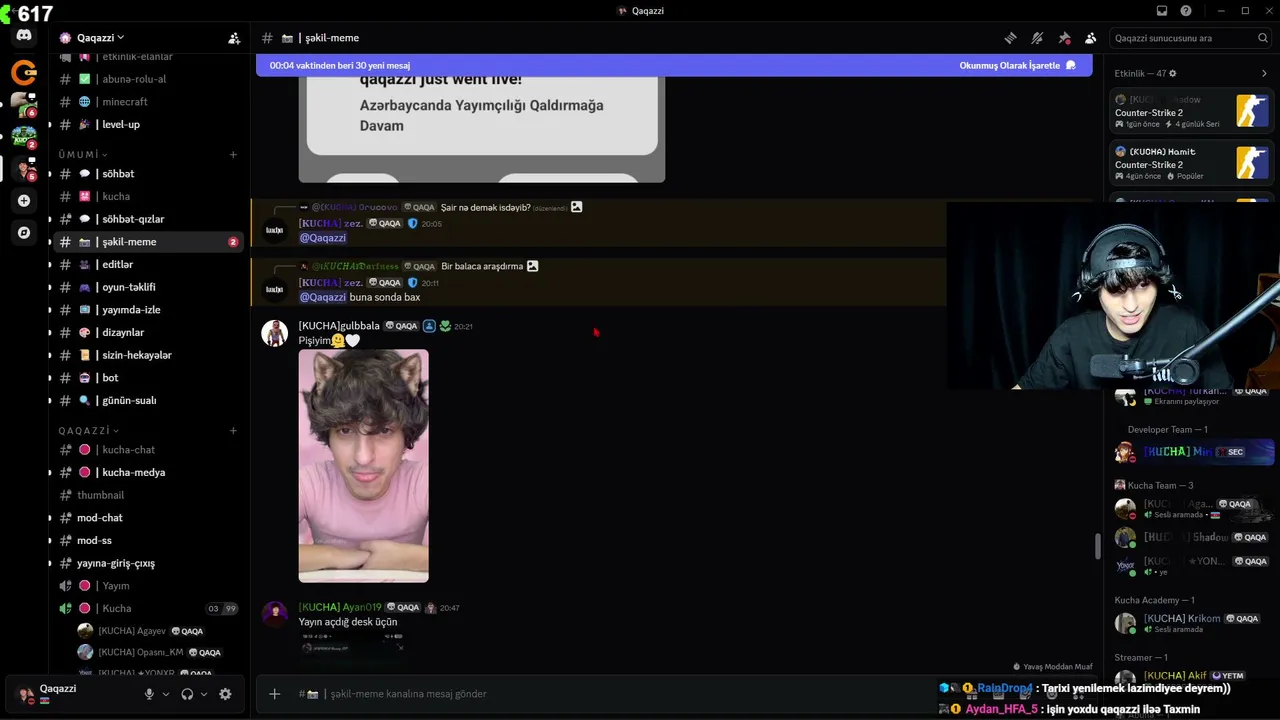1280x720 pixels.
Task: Open headphone output options arrow
Action: (x=204, y=694)
